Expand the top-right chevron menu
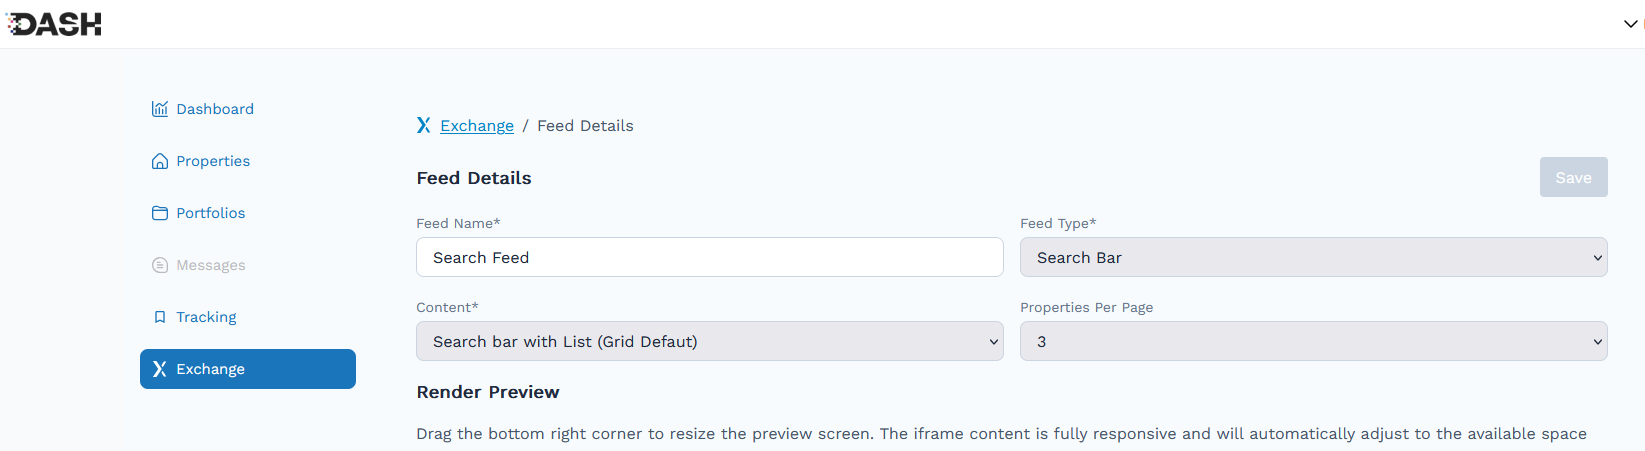1645x451 pixels. [x=1630, y=24]
